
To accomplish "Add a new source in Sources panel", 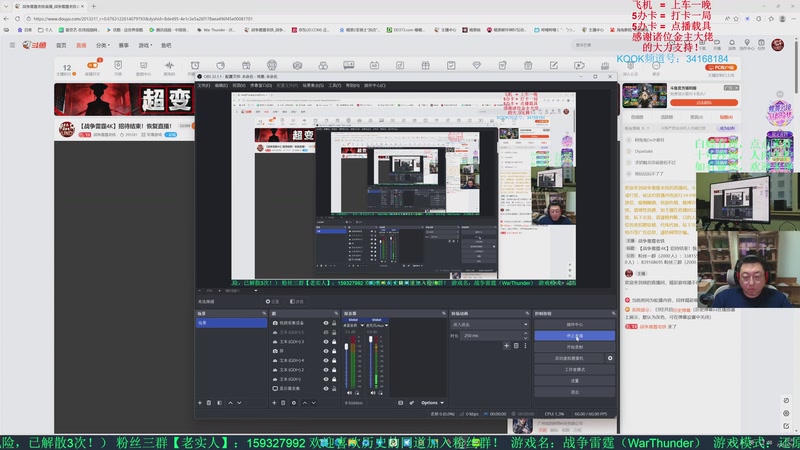I will coord(274,403).
